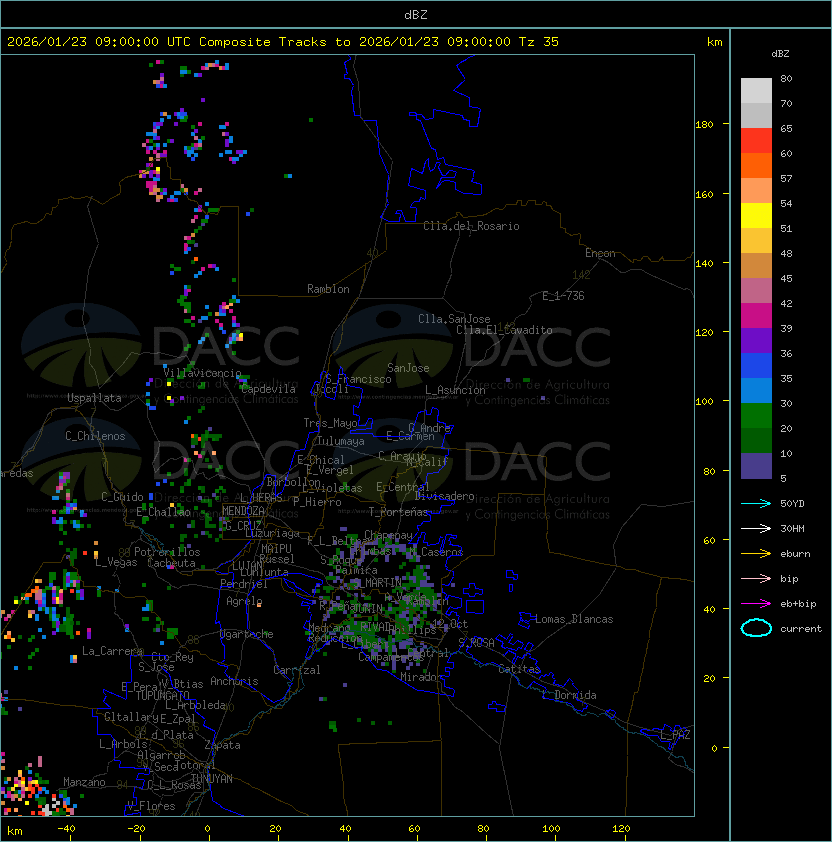Click the Divisadero place label
Image resolution: width=832 pixels, height=842 pixels.
[x=444, y=496]
